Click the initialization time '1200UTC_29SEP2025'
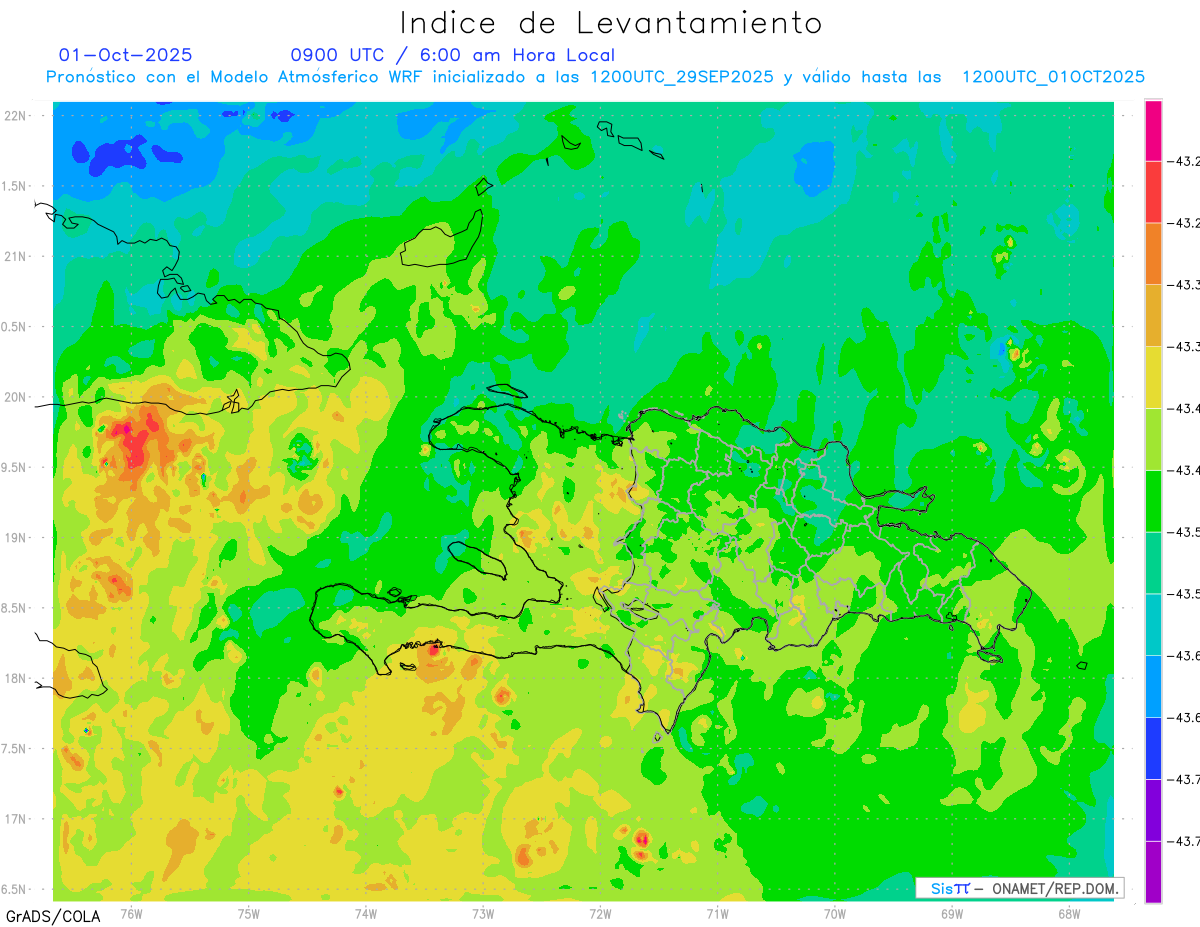The width and height of the screenshot is (1200, 927). coord(682,77)
